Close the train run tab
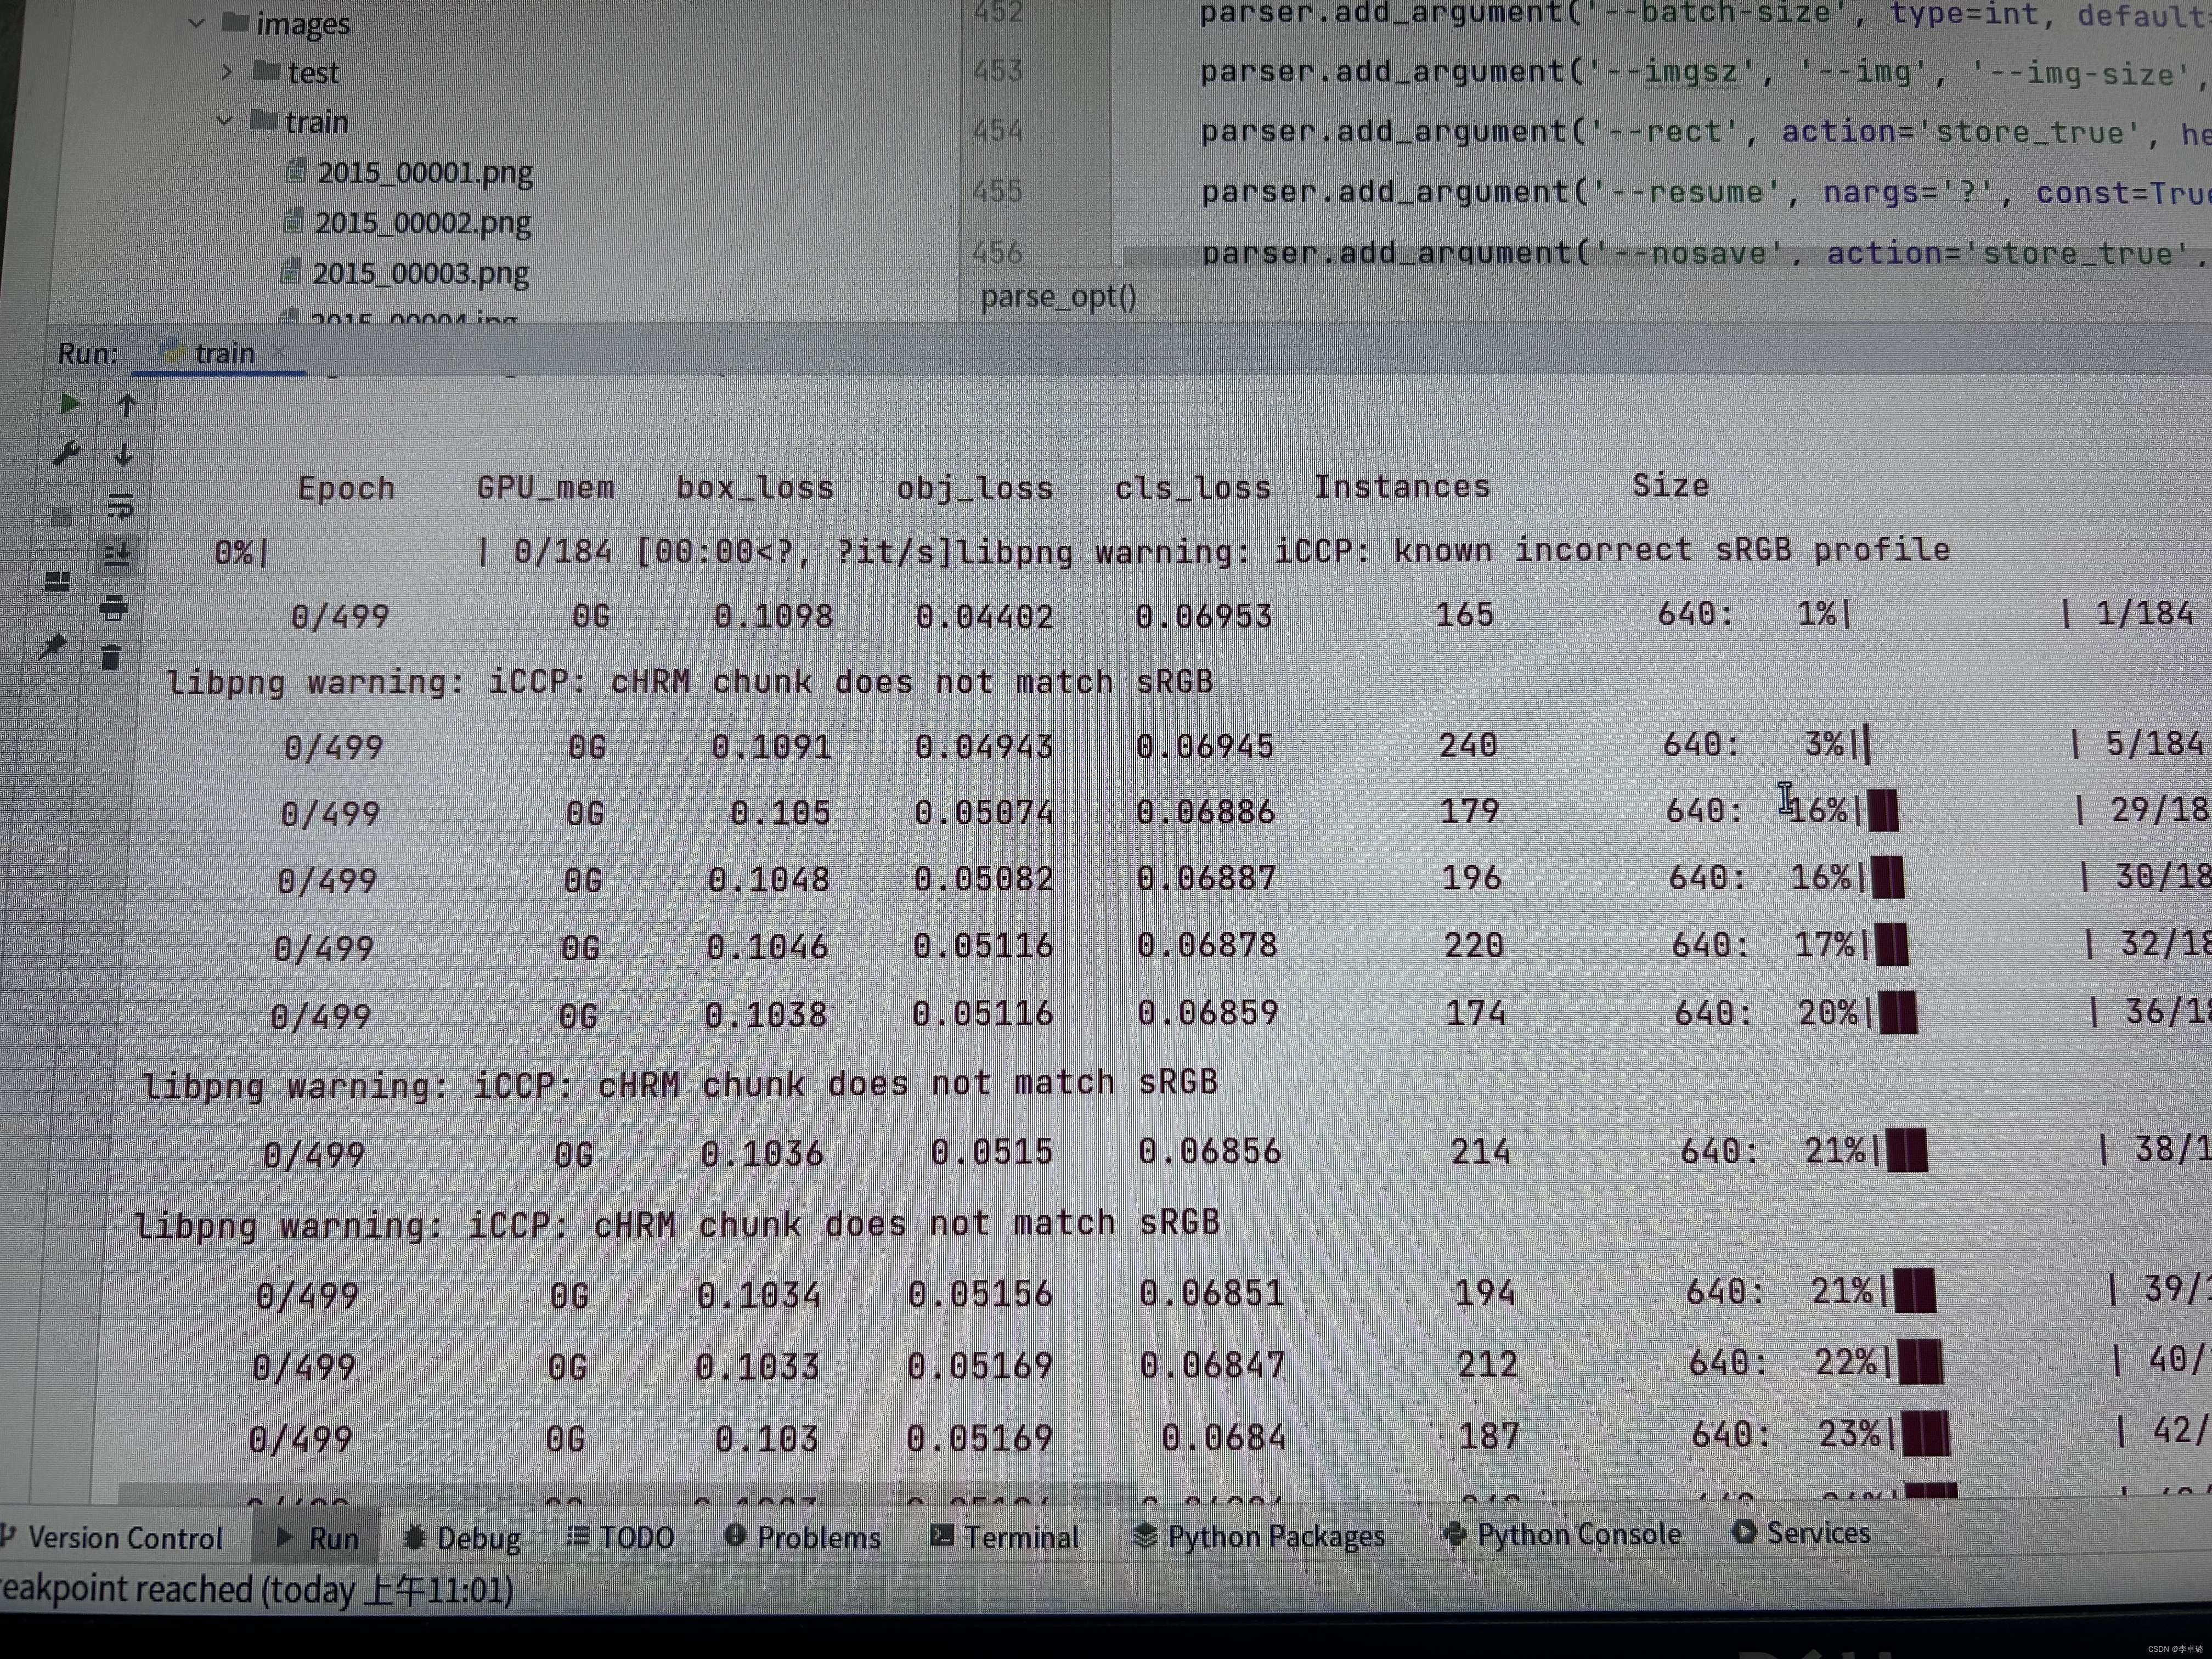The image size is (2212, 1659). click(x=279, y=352)
